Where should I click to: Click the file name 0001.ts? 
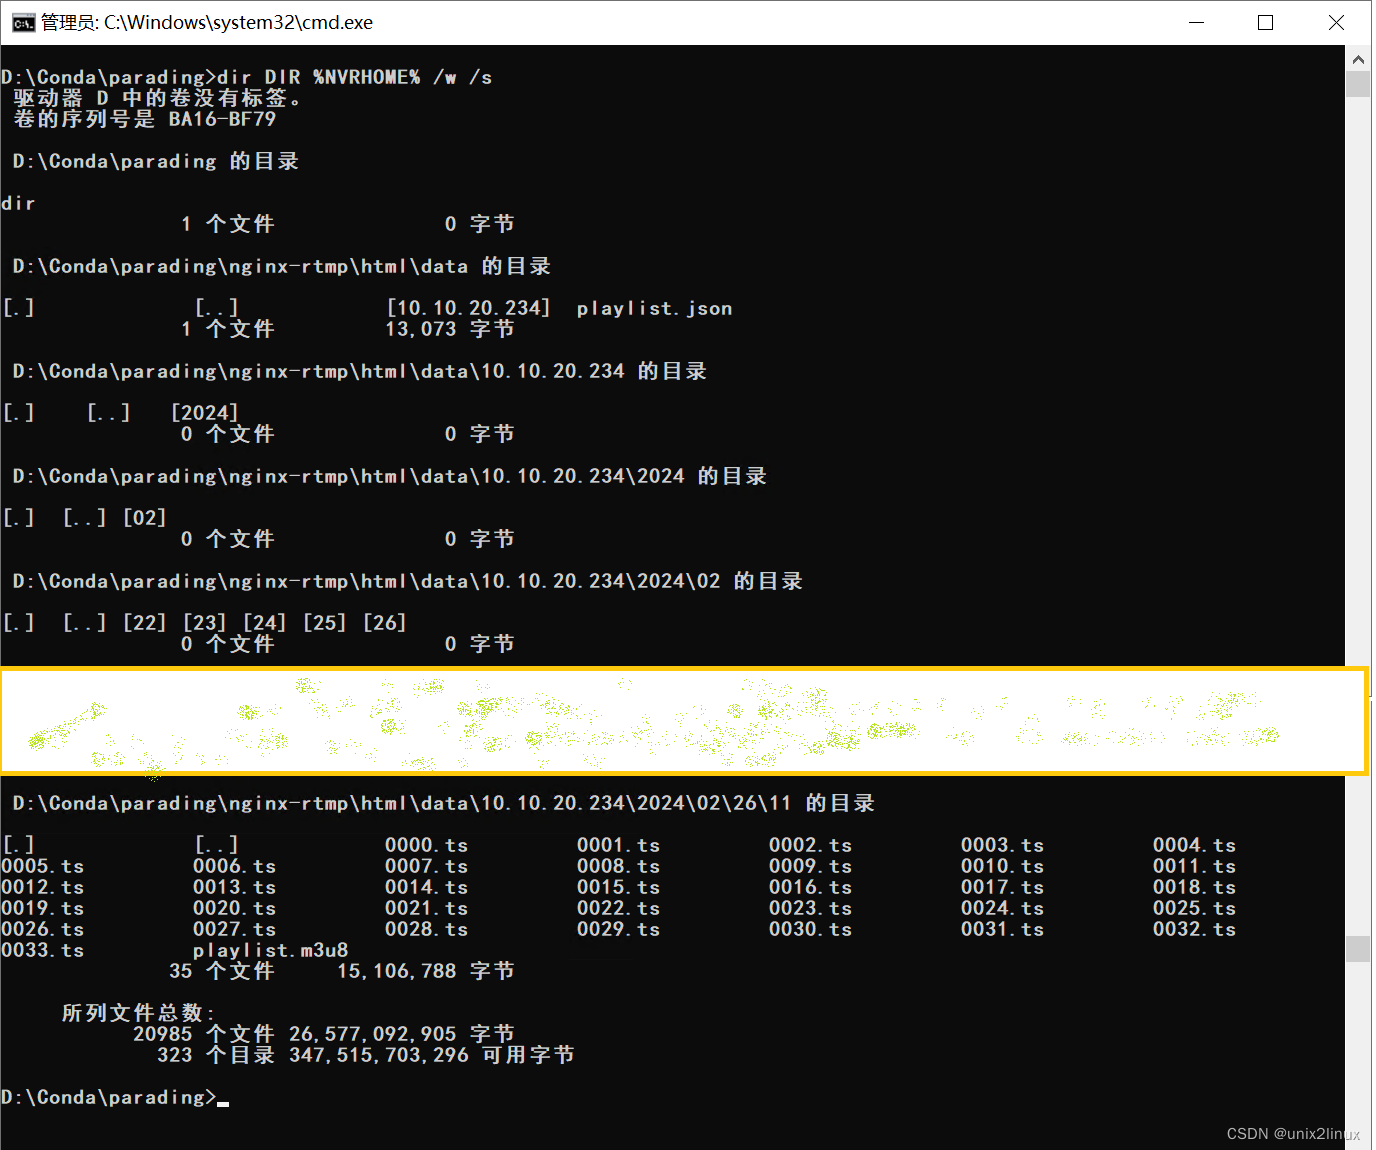click(619, 846)
